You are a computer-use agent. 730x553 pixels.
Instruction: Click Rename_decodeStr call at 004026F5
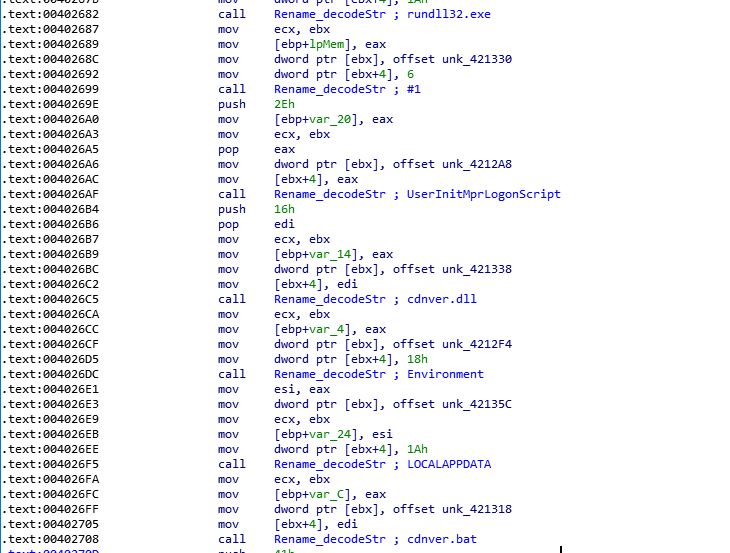(330, 464)
